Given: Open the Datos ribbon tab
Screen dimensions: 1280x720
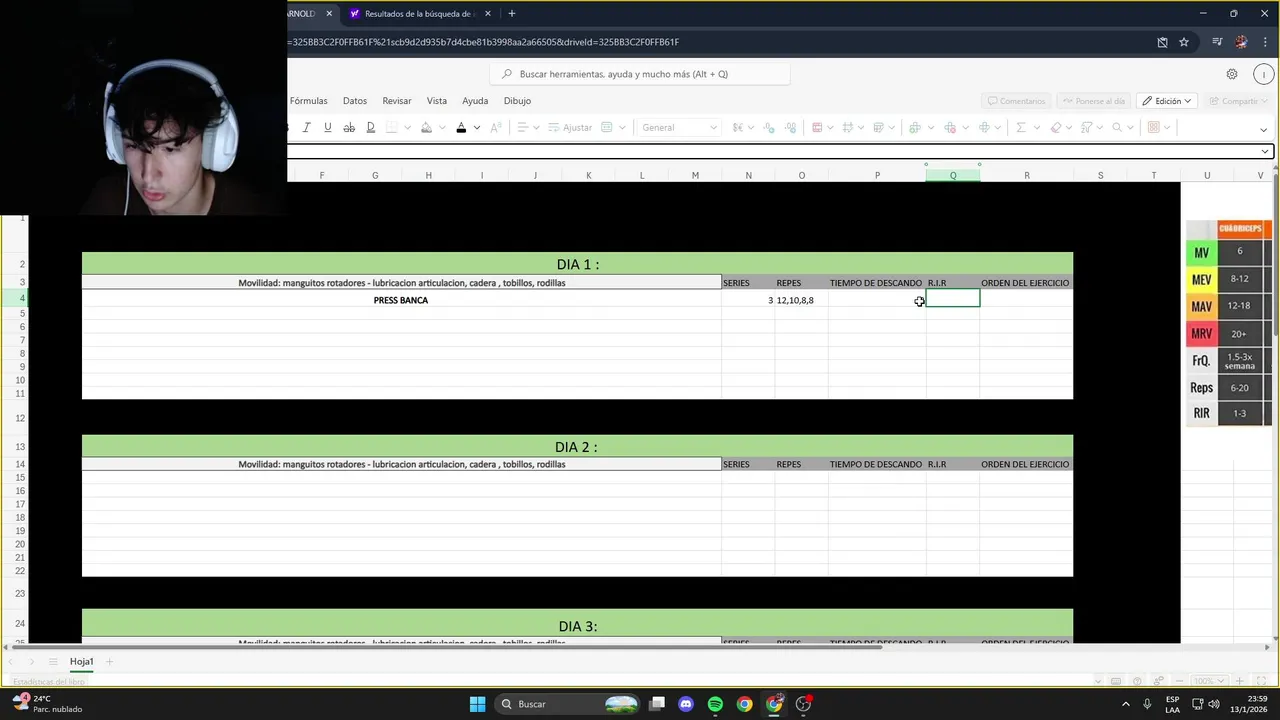Looking at the screenshot, I should coord(355,101).
